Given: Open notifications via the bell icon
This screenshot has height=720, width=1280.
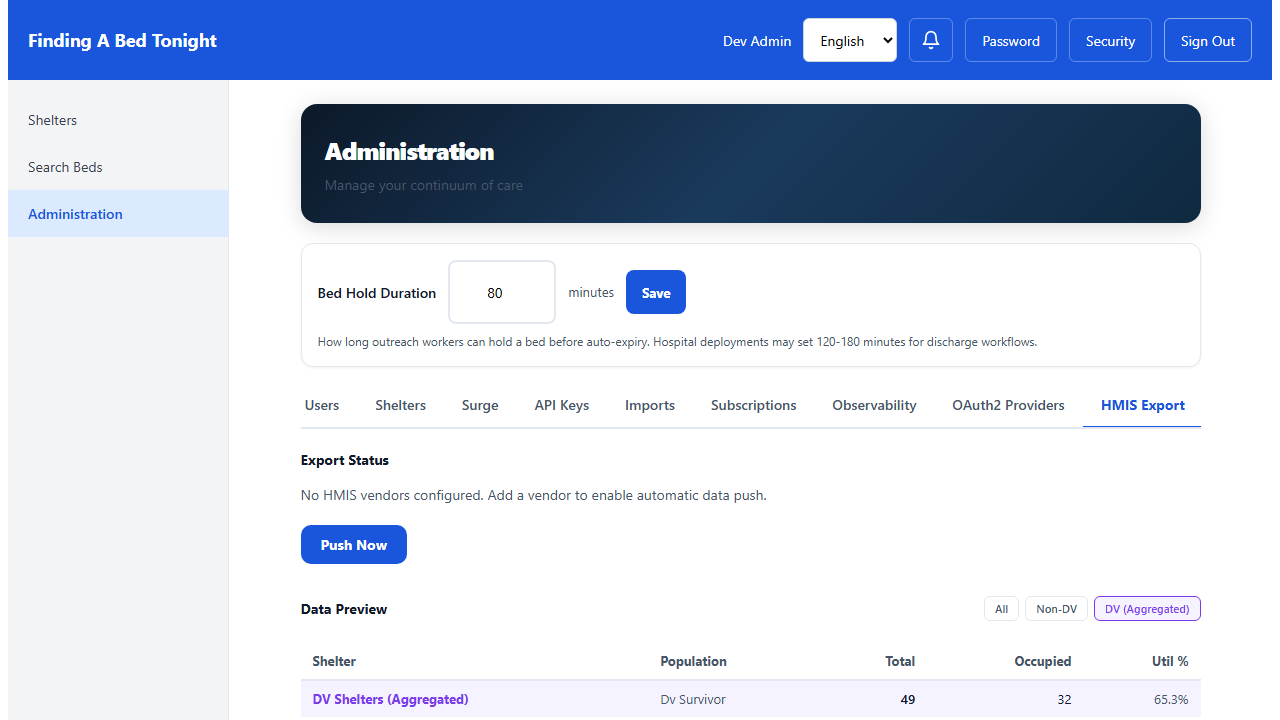Looking at the screenshot, I should (930, 40).
